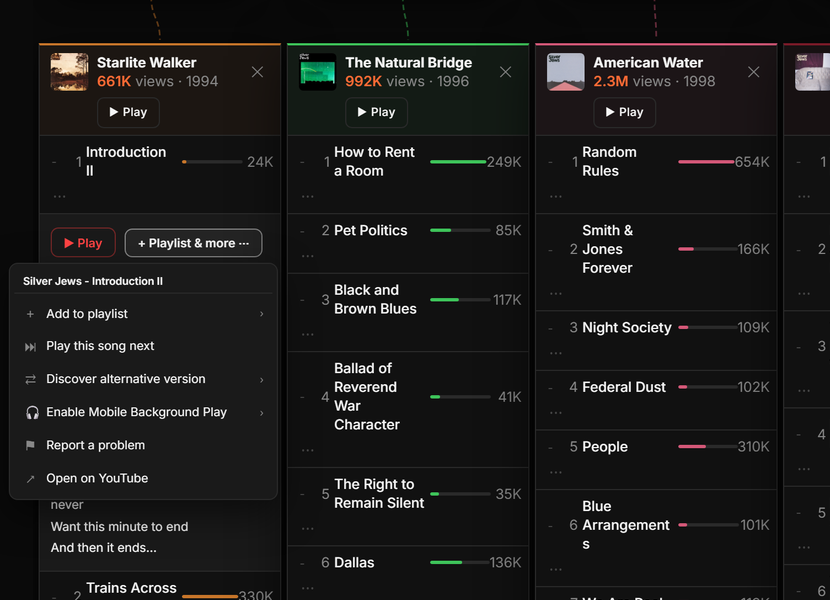Open ellipsis options under Ballad of Reverend War Character
This screenshot has height=600, width=830.
tap(308, 450)
